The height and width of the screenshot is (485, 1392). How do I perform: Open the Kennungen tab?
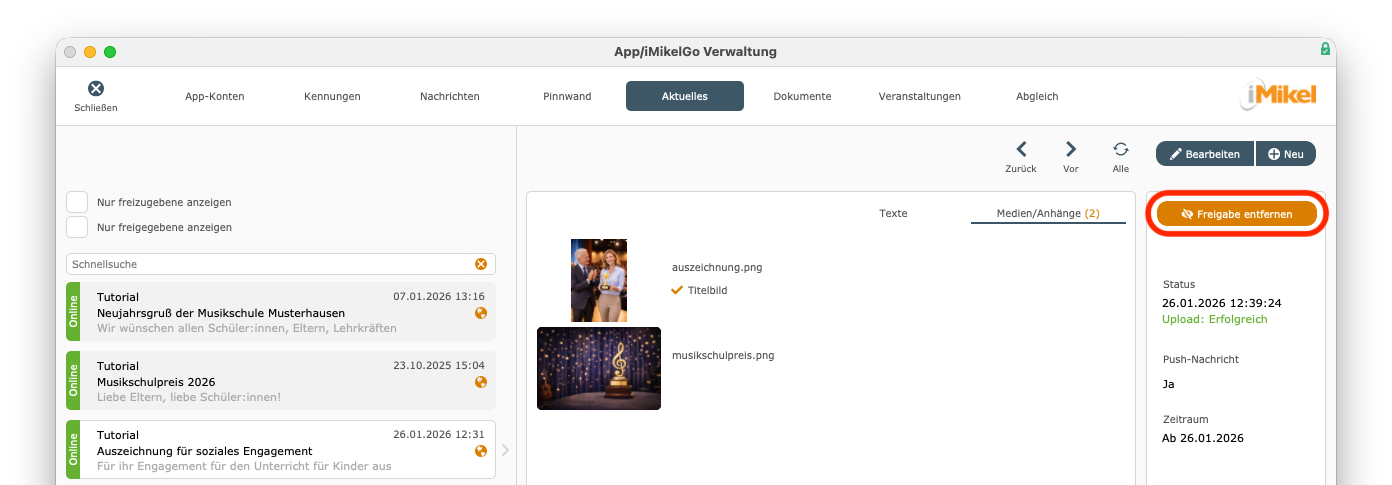332,96
